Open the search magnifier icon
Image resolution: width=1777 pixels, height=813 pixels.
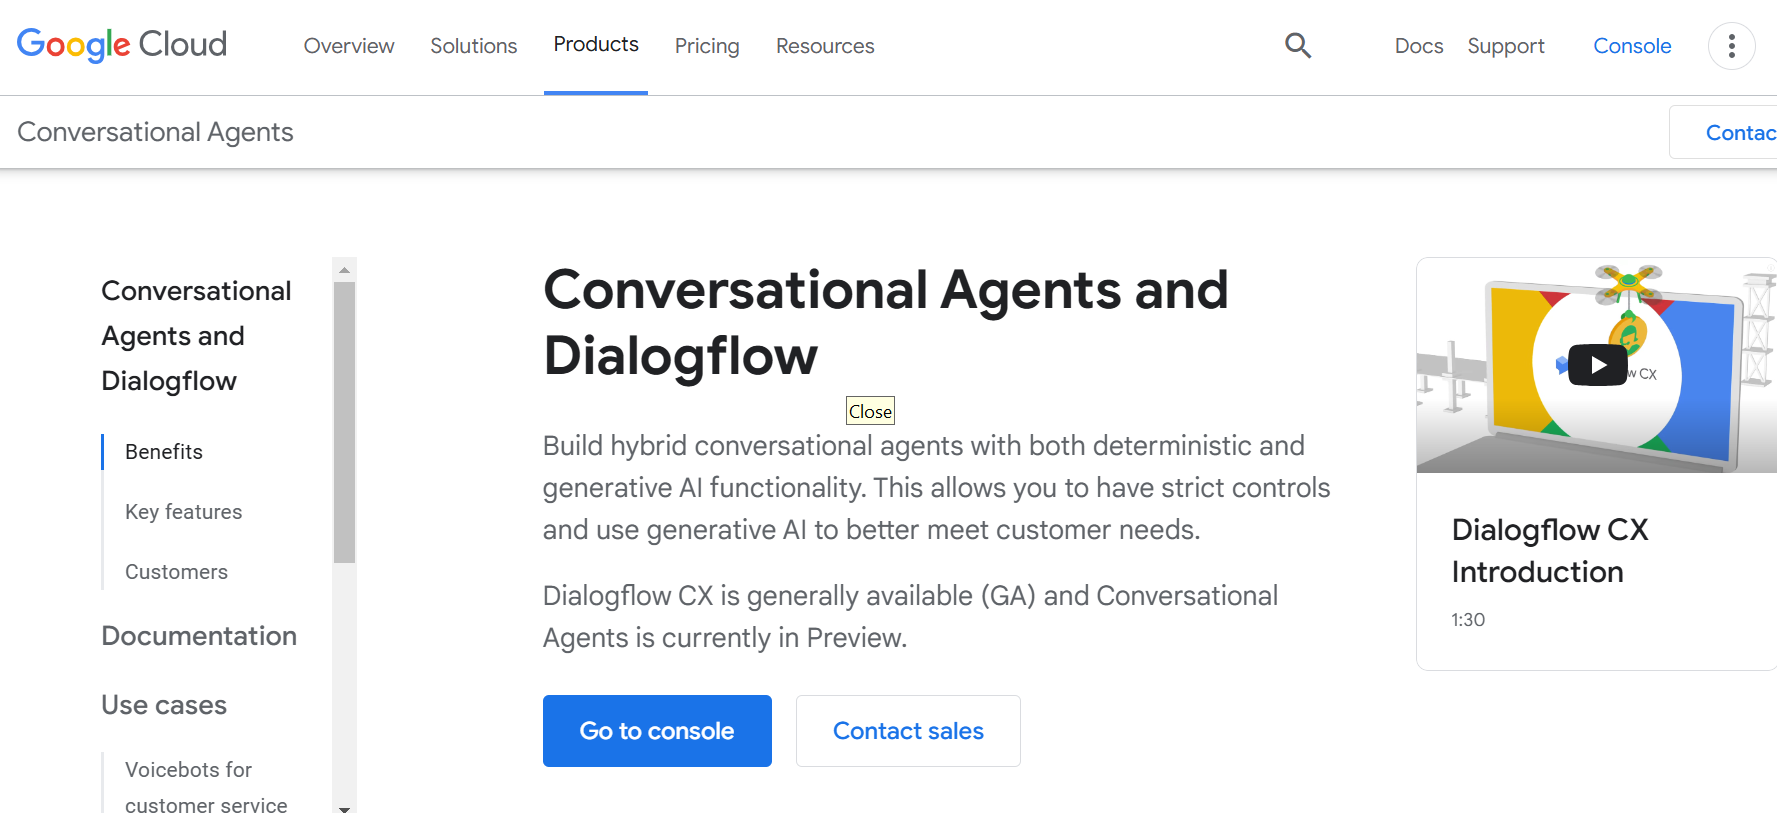pos(1298,45)
